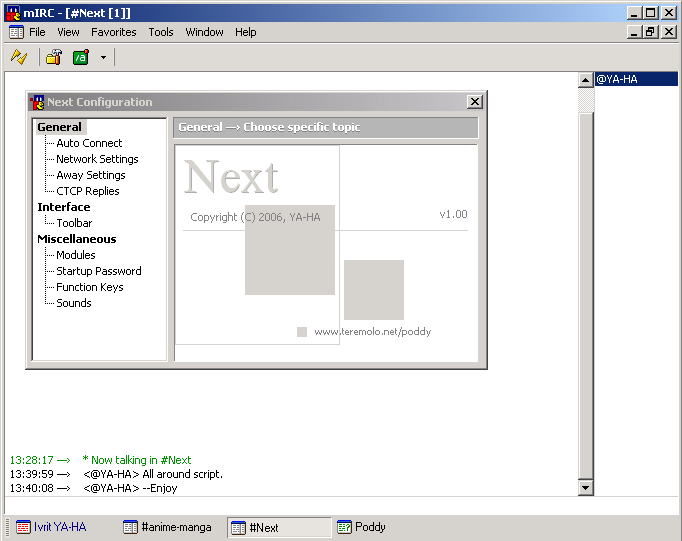Click the connect lightning bolt toolbar icon

(x=19, y=57)
